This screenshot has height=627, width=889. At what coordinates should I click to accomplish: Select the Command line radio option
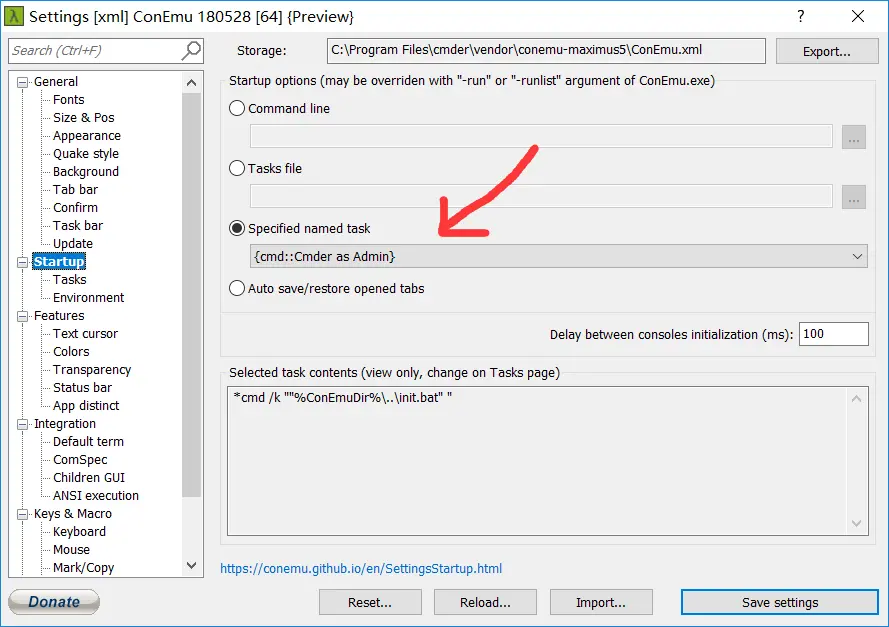tap(237, 108)
